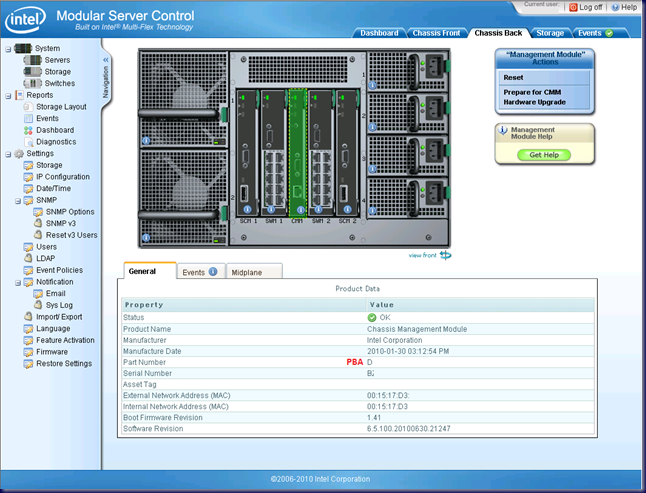Collapse the Navigation side panel
This screenshot has width=646, height=493.
point(106,60)
